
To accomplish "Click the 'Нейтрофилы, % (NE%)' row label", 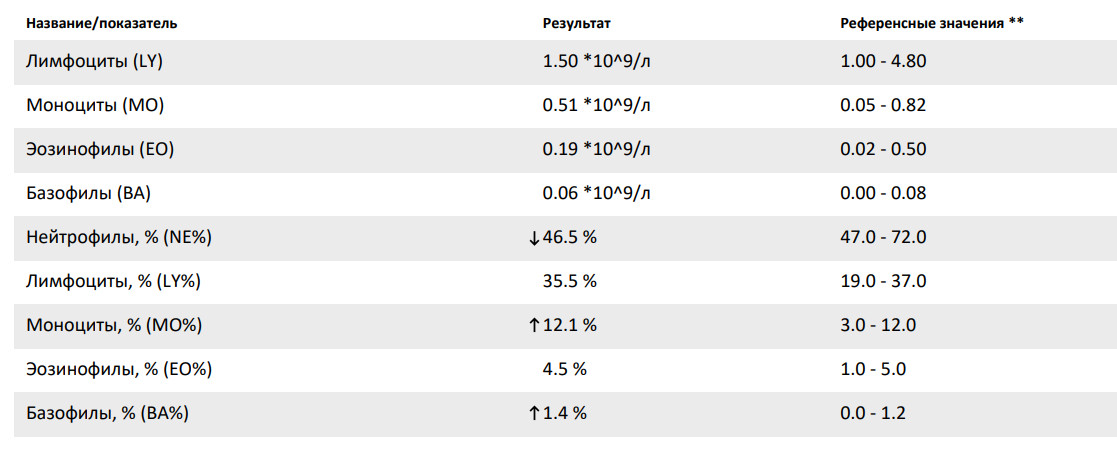I will click(119, 237).
